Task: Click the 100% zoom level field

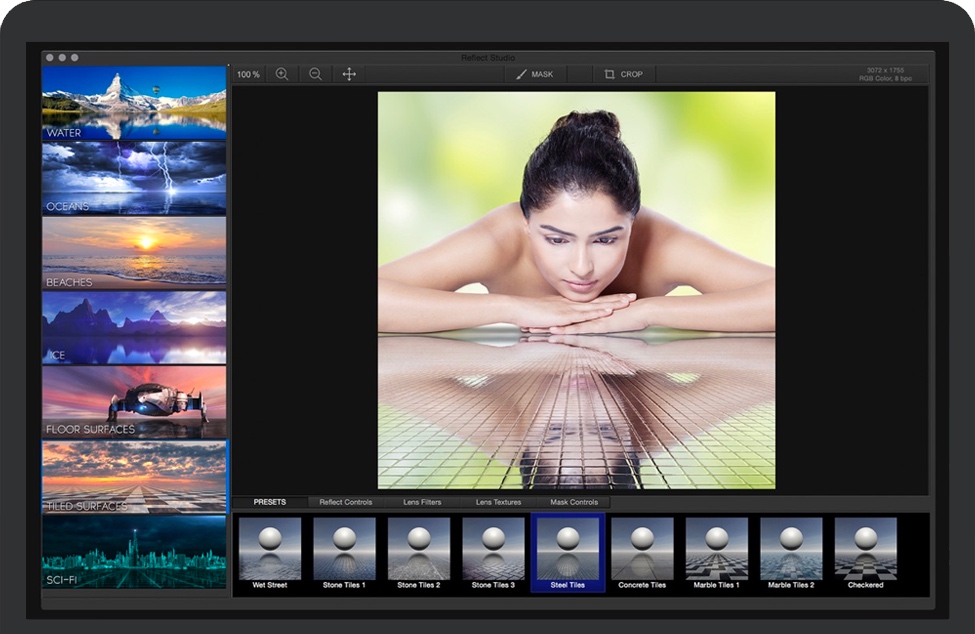Action: pyautogui.click(x=248, y=73)
